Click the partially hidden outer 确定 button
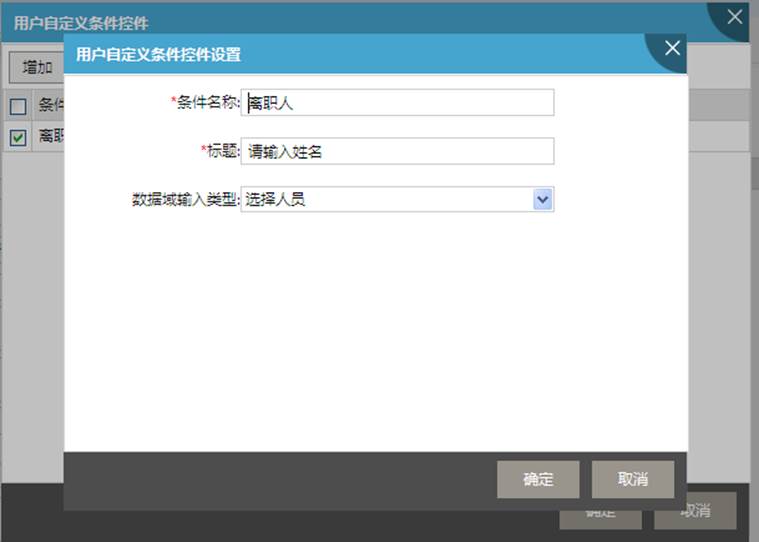 pyautogui.click(x=600, y=514)
